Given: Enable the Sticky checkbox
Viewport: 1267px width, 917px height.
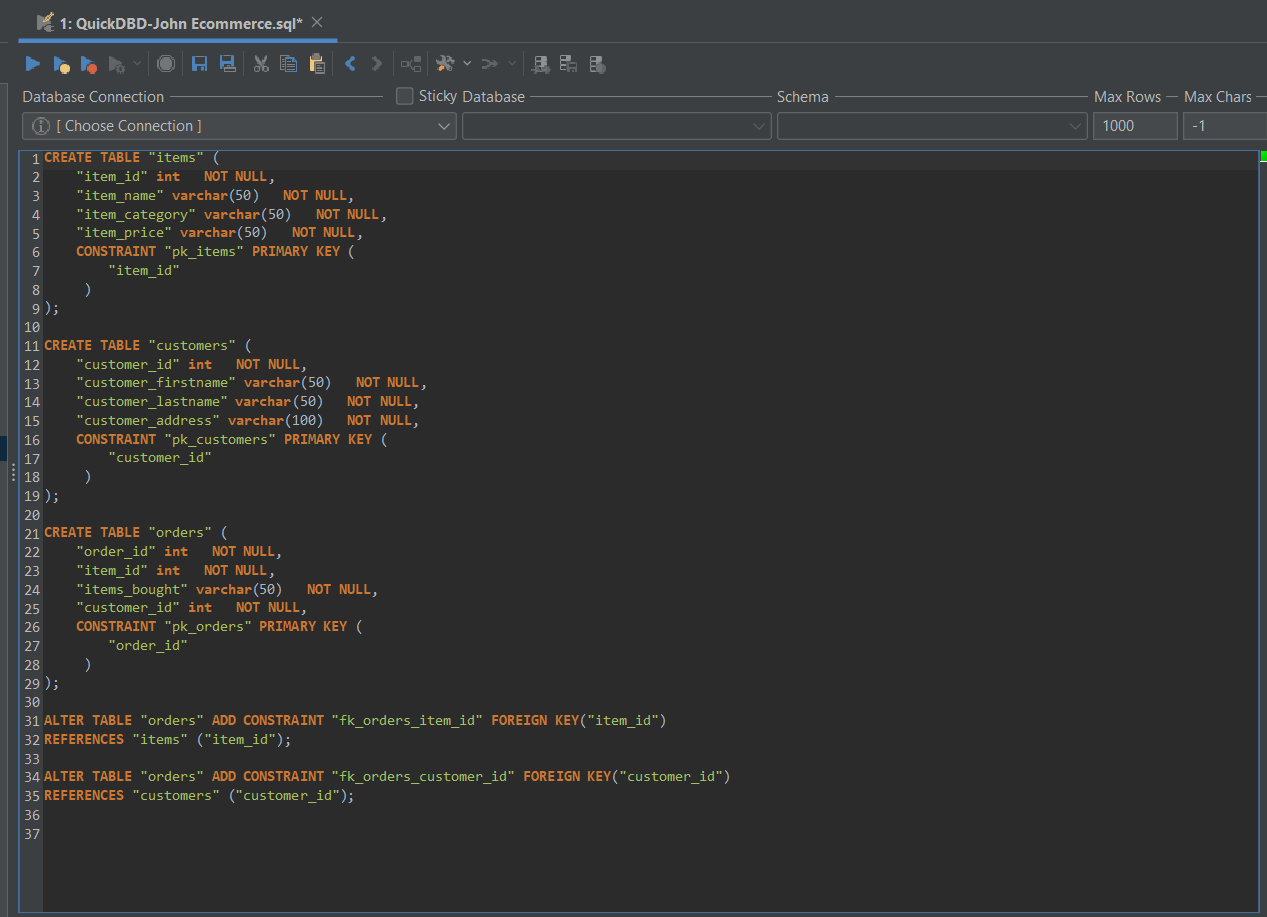Looking at the screenshot, I should 405,96.
